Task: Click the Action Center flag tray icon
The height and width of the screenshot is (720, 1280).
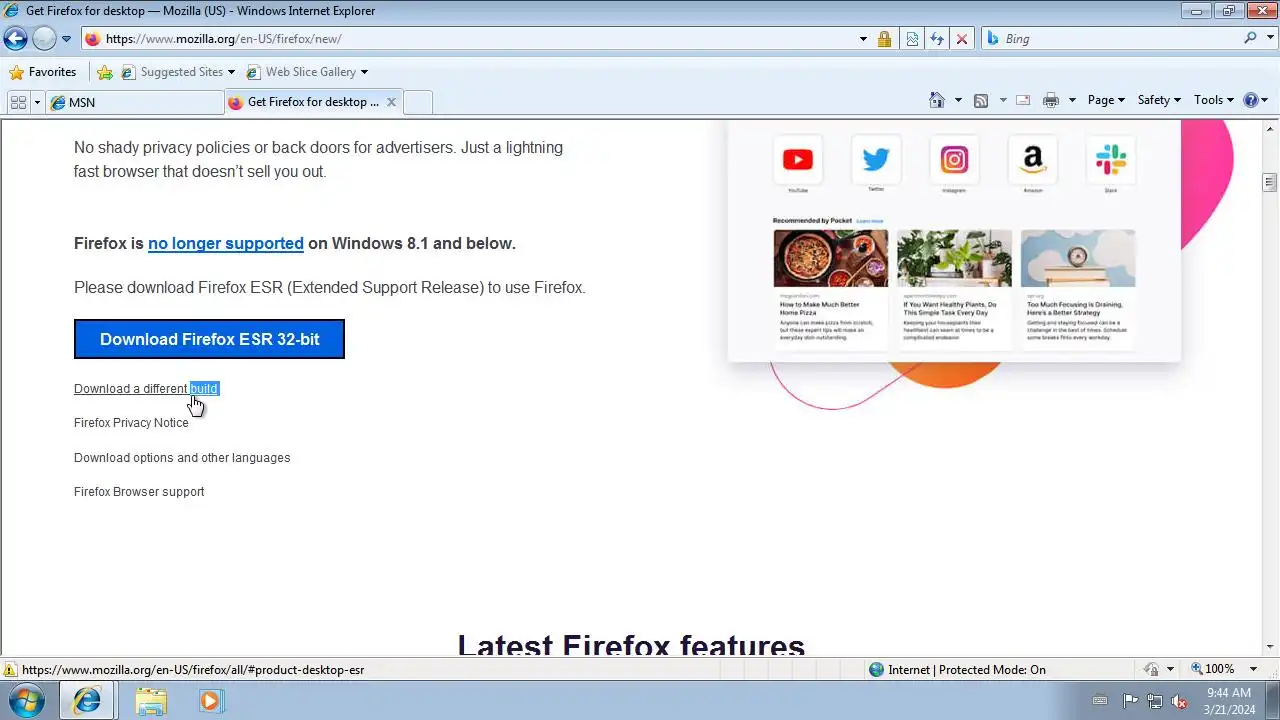Action: [x=1130, y=701]
